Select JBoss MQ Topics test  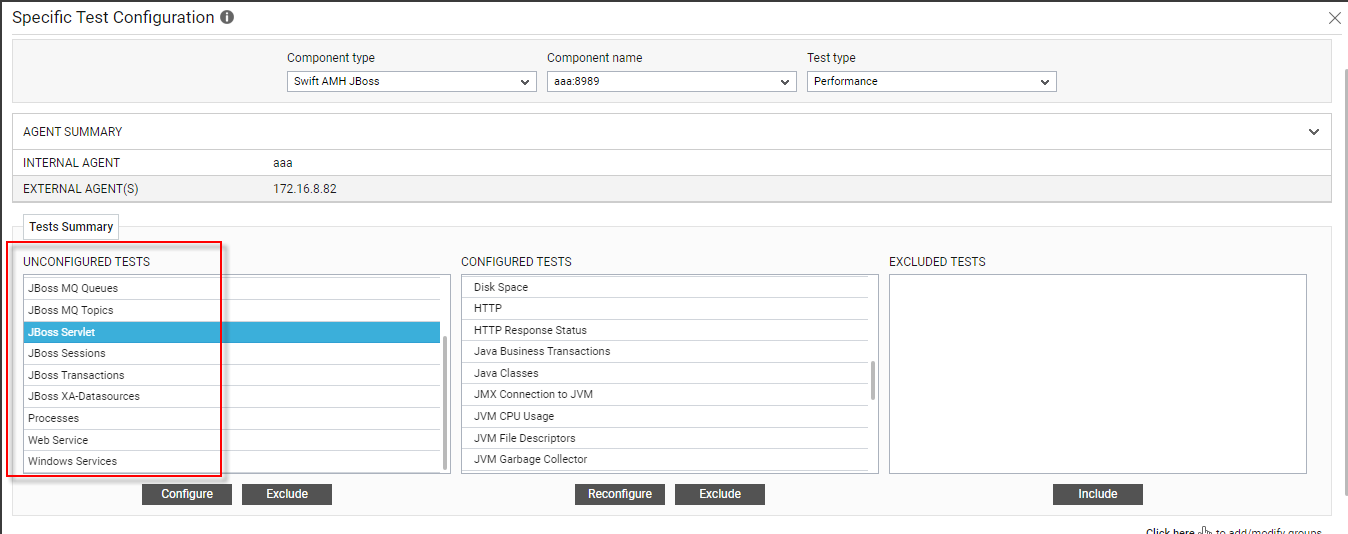[232, 310]
